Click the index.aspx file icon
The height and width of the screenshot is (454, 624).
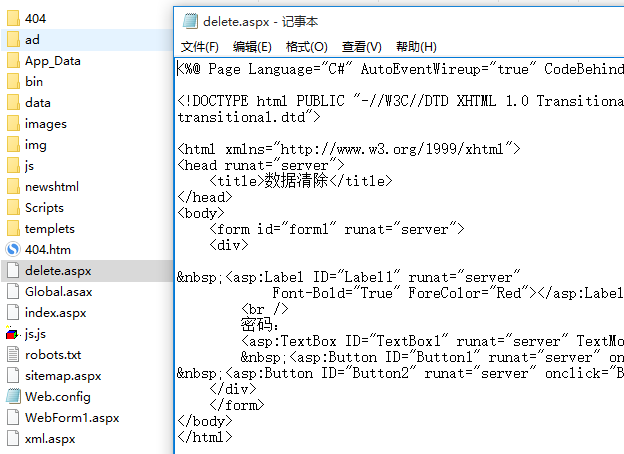13,312
